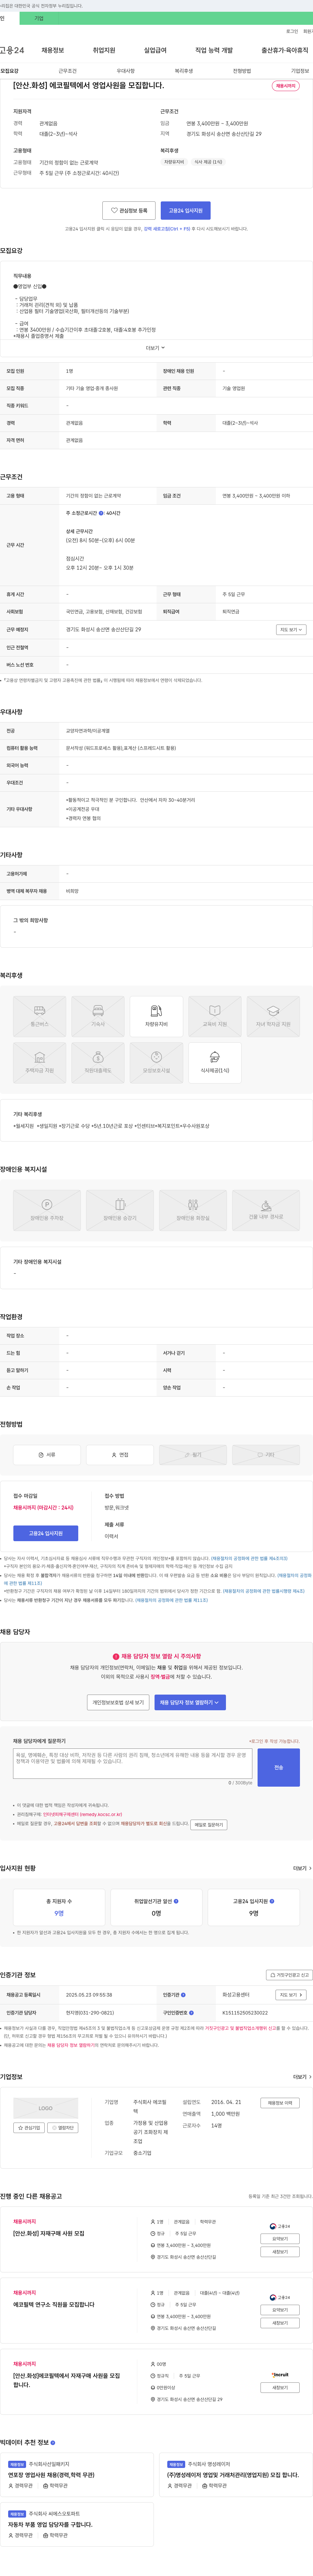
Task: Click the star 관심기업 button
Action: pos(29,2128)
